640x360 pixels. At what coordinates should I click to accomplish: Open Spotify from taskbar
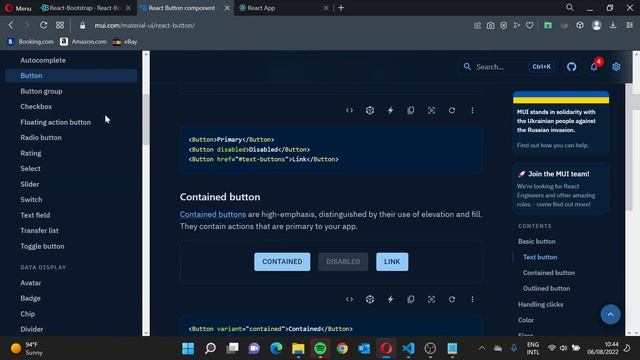click(x=320, y=348)
